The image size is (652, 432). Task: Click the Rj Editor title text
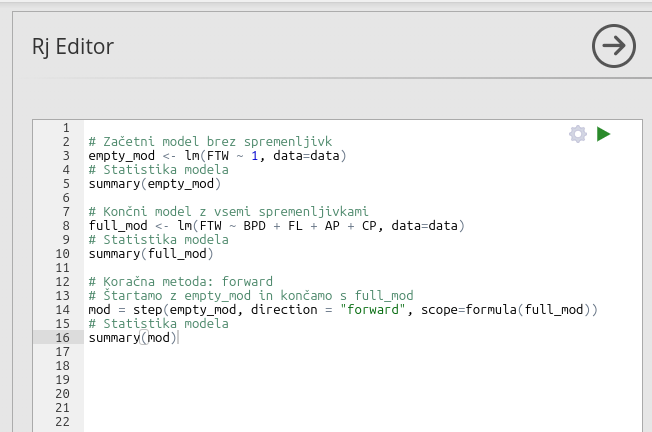[73, 47]
